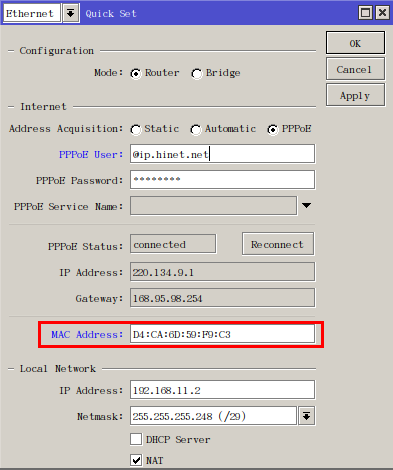Click the Local Network IP Address field
The width and height of the screenshot is (393, 470).
coord(222,390)
